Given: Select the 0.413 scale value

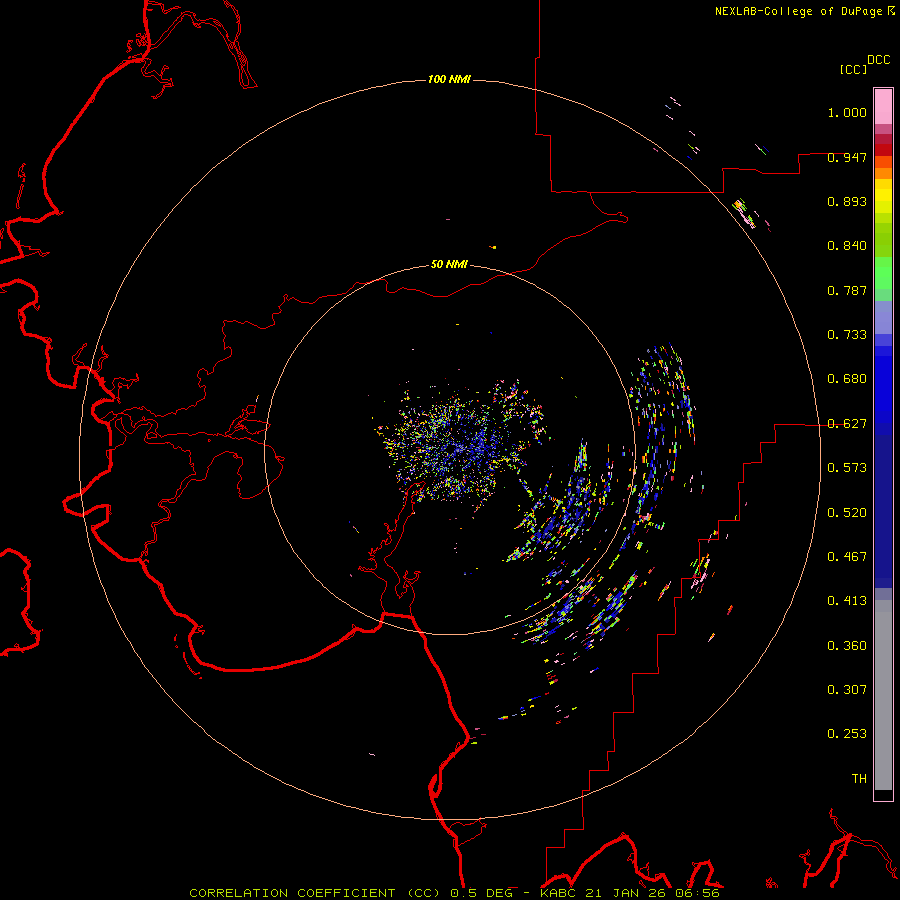Looking at the screenshot, I should coord(847,601).
